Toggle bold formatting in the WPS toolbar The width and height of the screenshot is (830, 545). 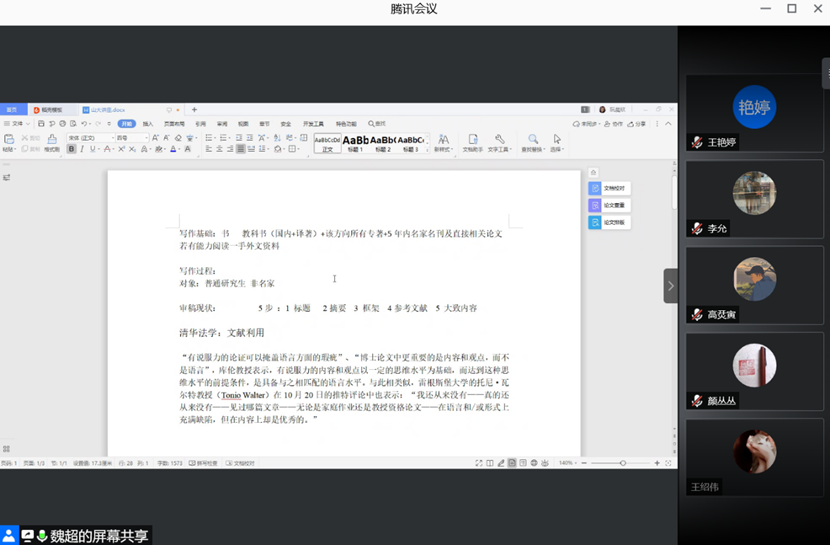click(x=71, y=149)
